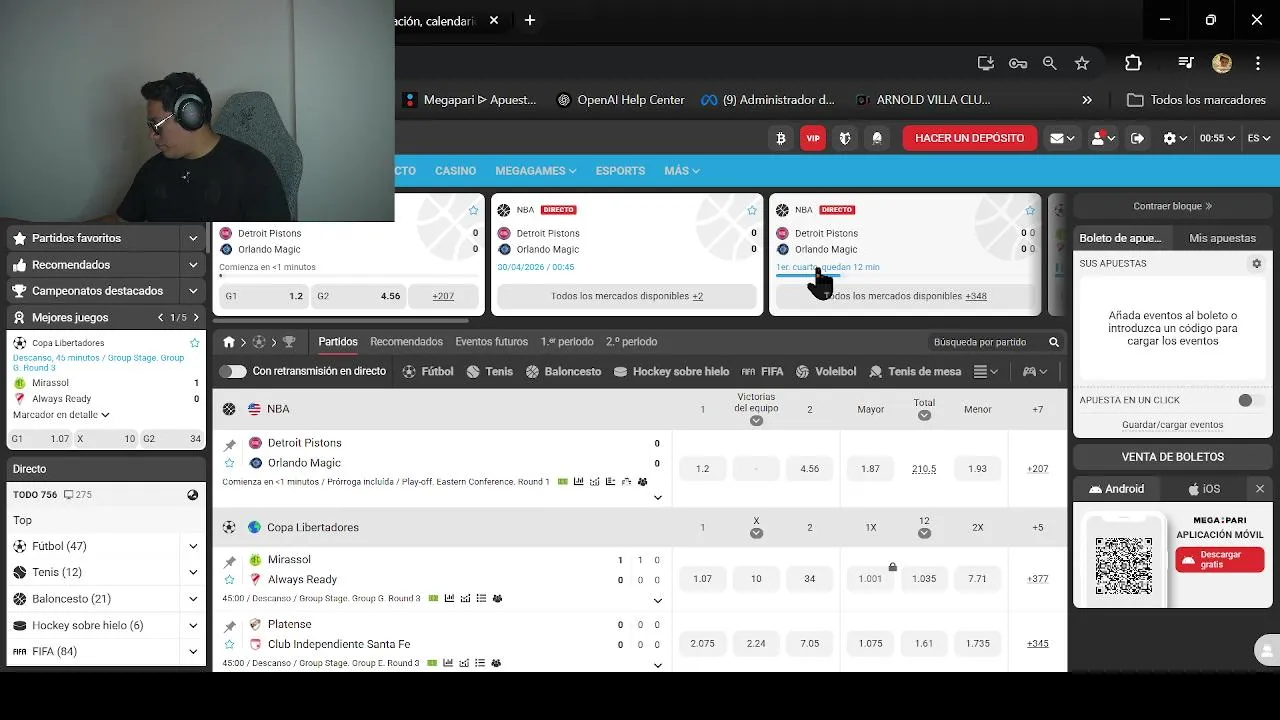Open the esports gamepad dropdown

click(x=1034, y=371)
